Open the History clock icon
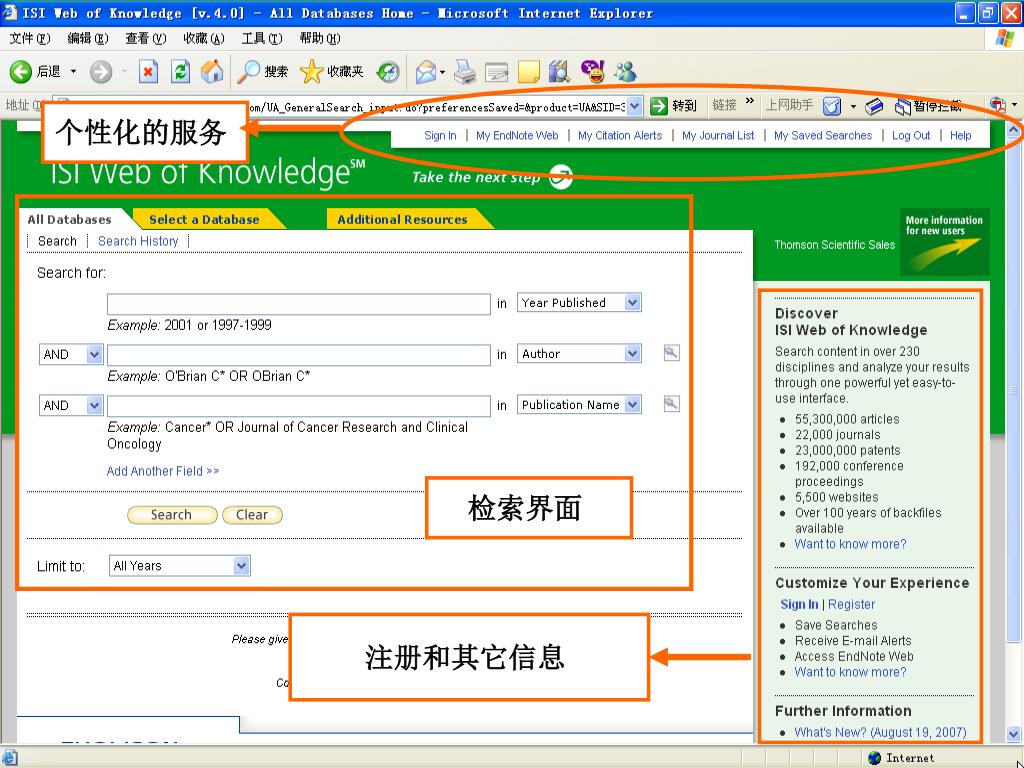 pyautogui.click(x=389, y=71)
